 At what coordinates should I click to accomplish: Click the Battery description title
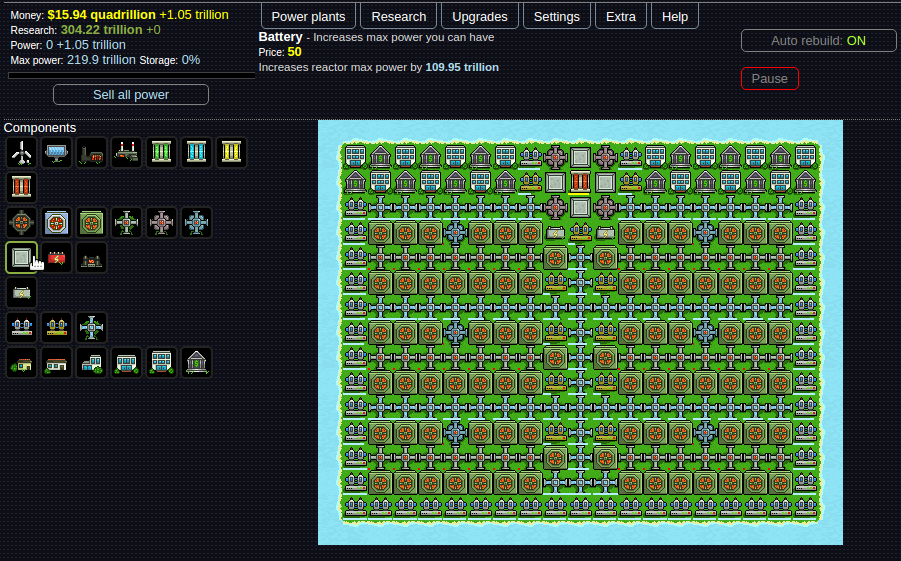280,37
